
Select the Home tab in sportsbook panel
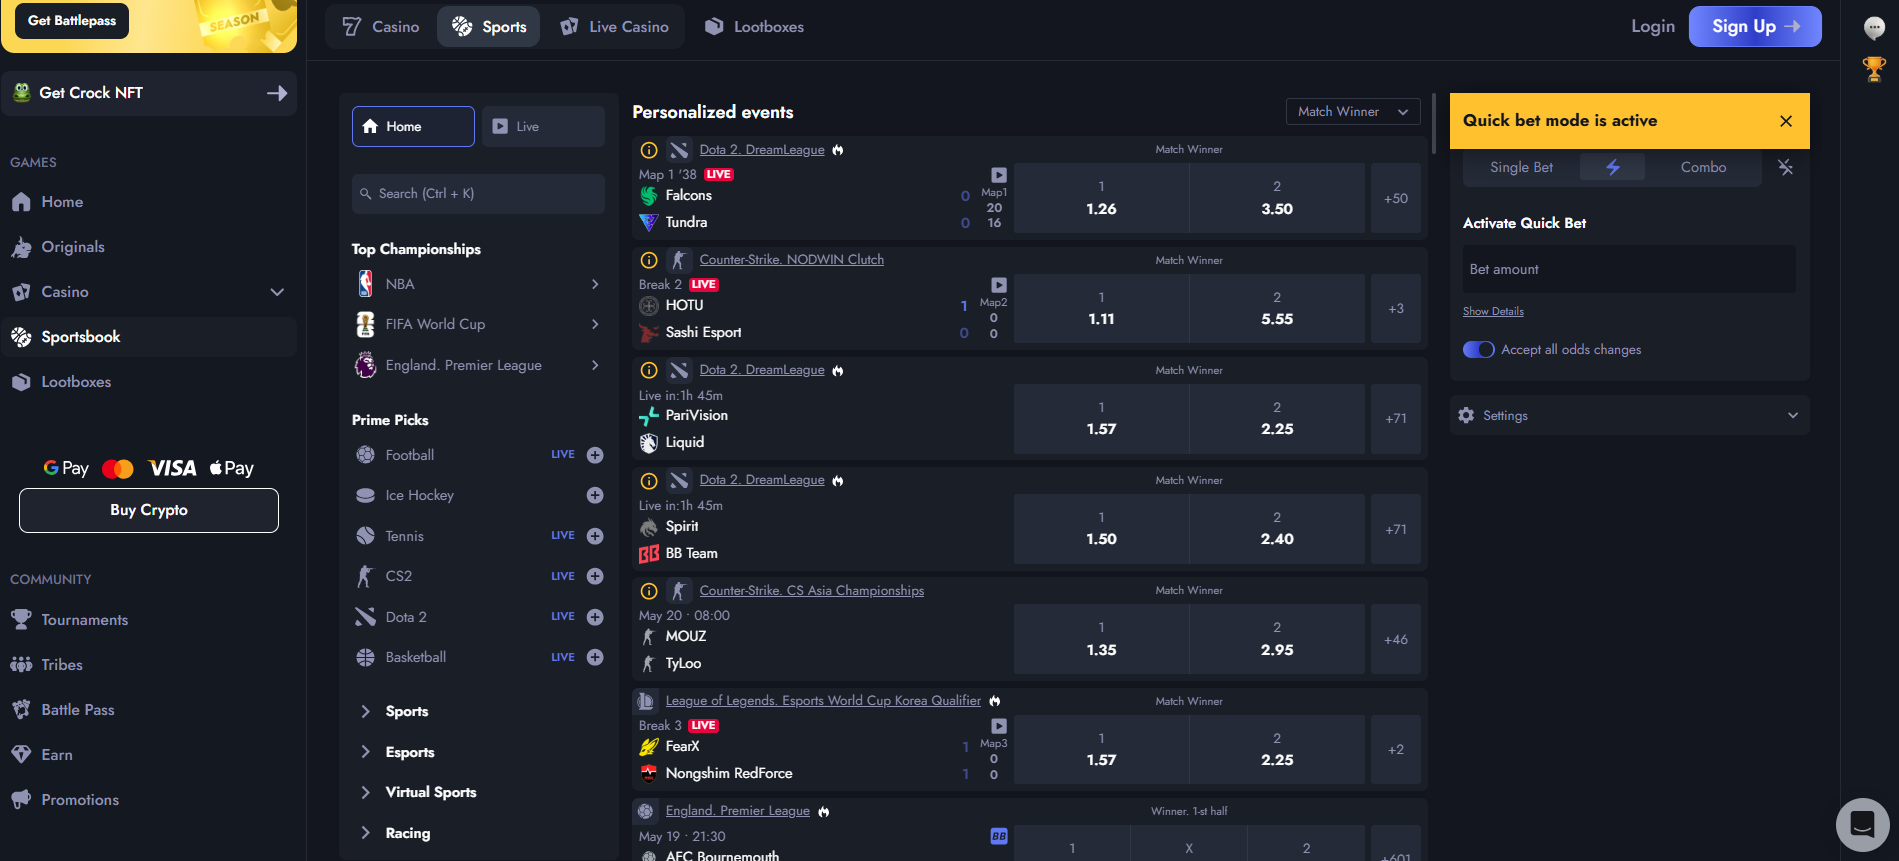point(413,126)
